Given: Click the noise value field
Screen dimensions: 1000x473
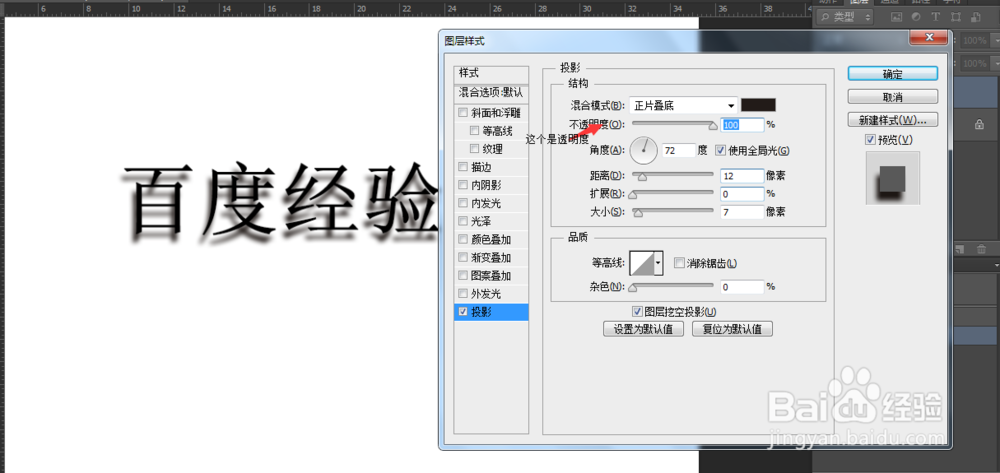Looking at the screenshot, I should coord(742,287).
